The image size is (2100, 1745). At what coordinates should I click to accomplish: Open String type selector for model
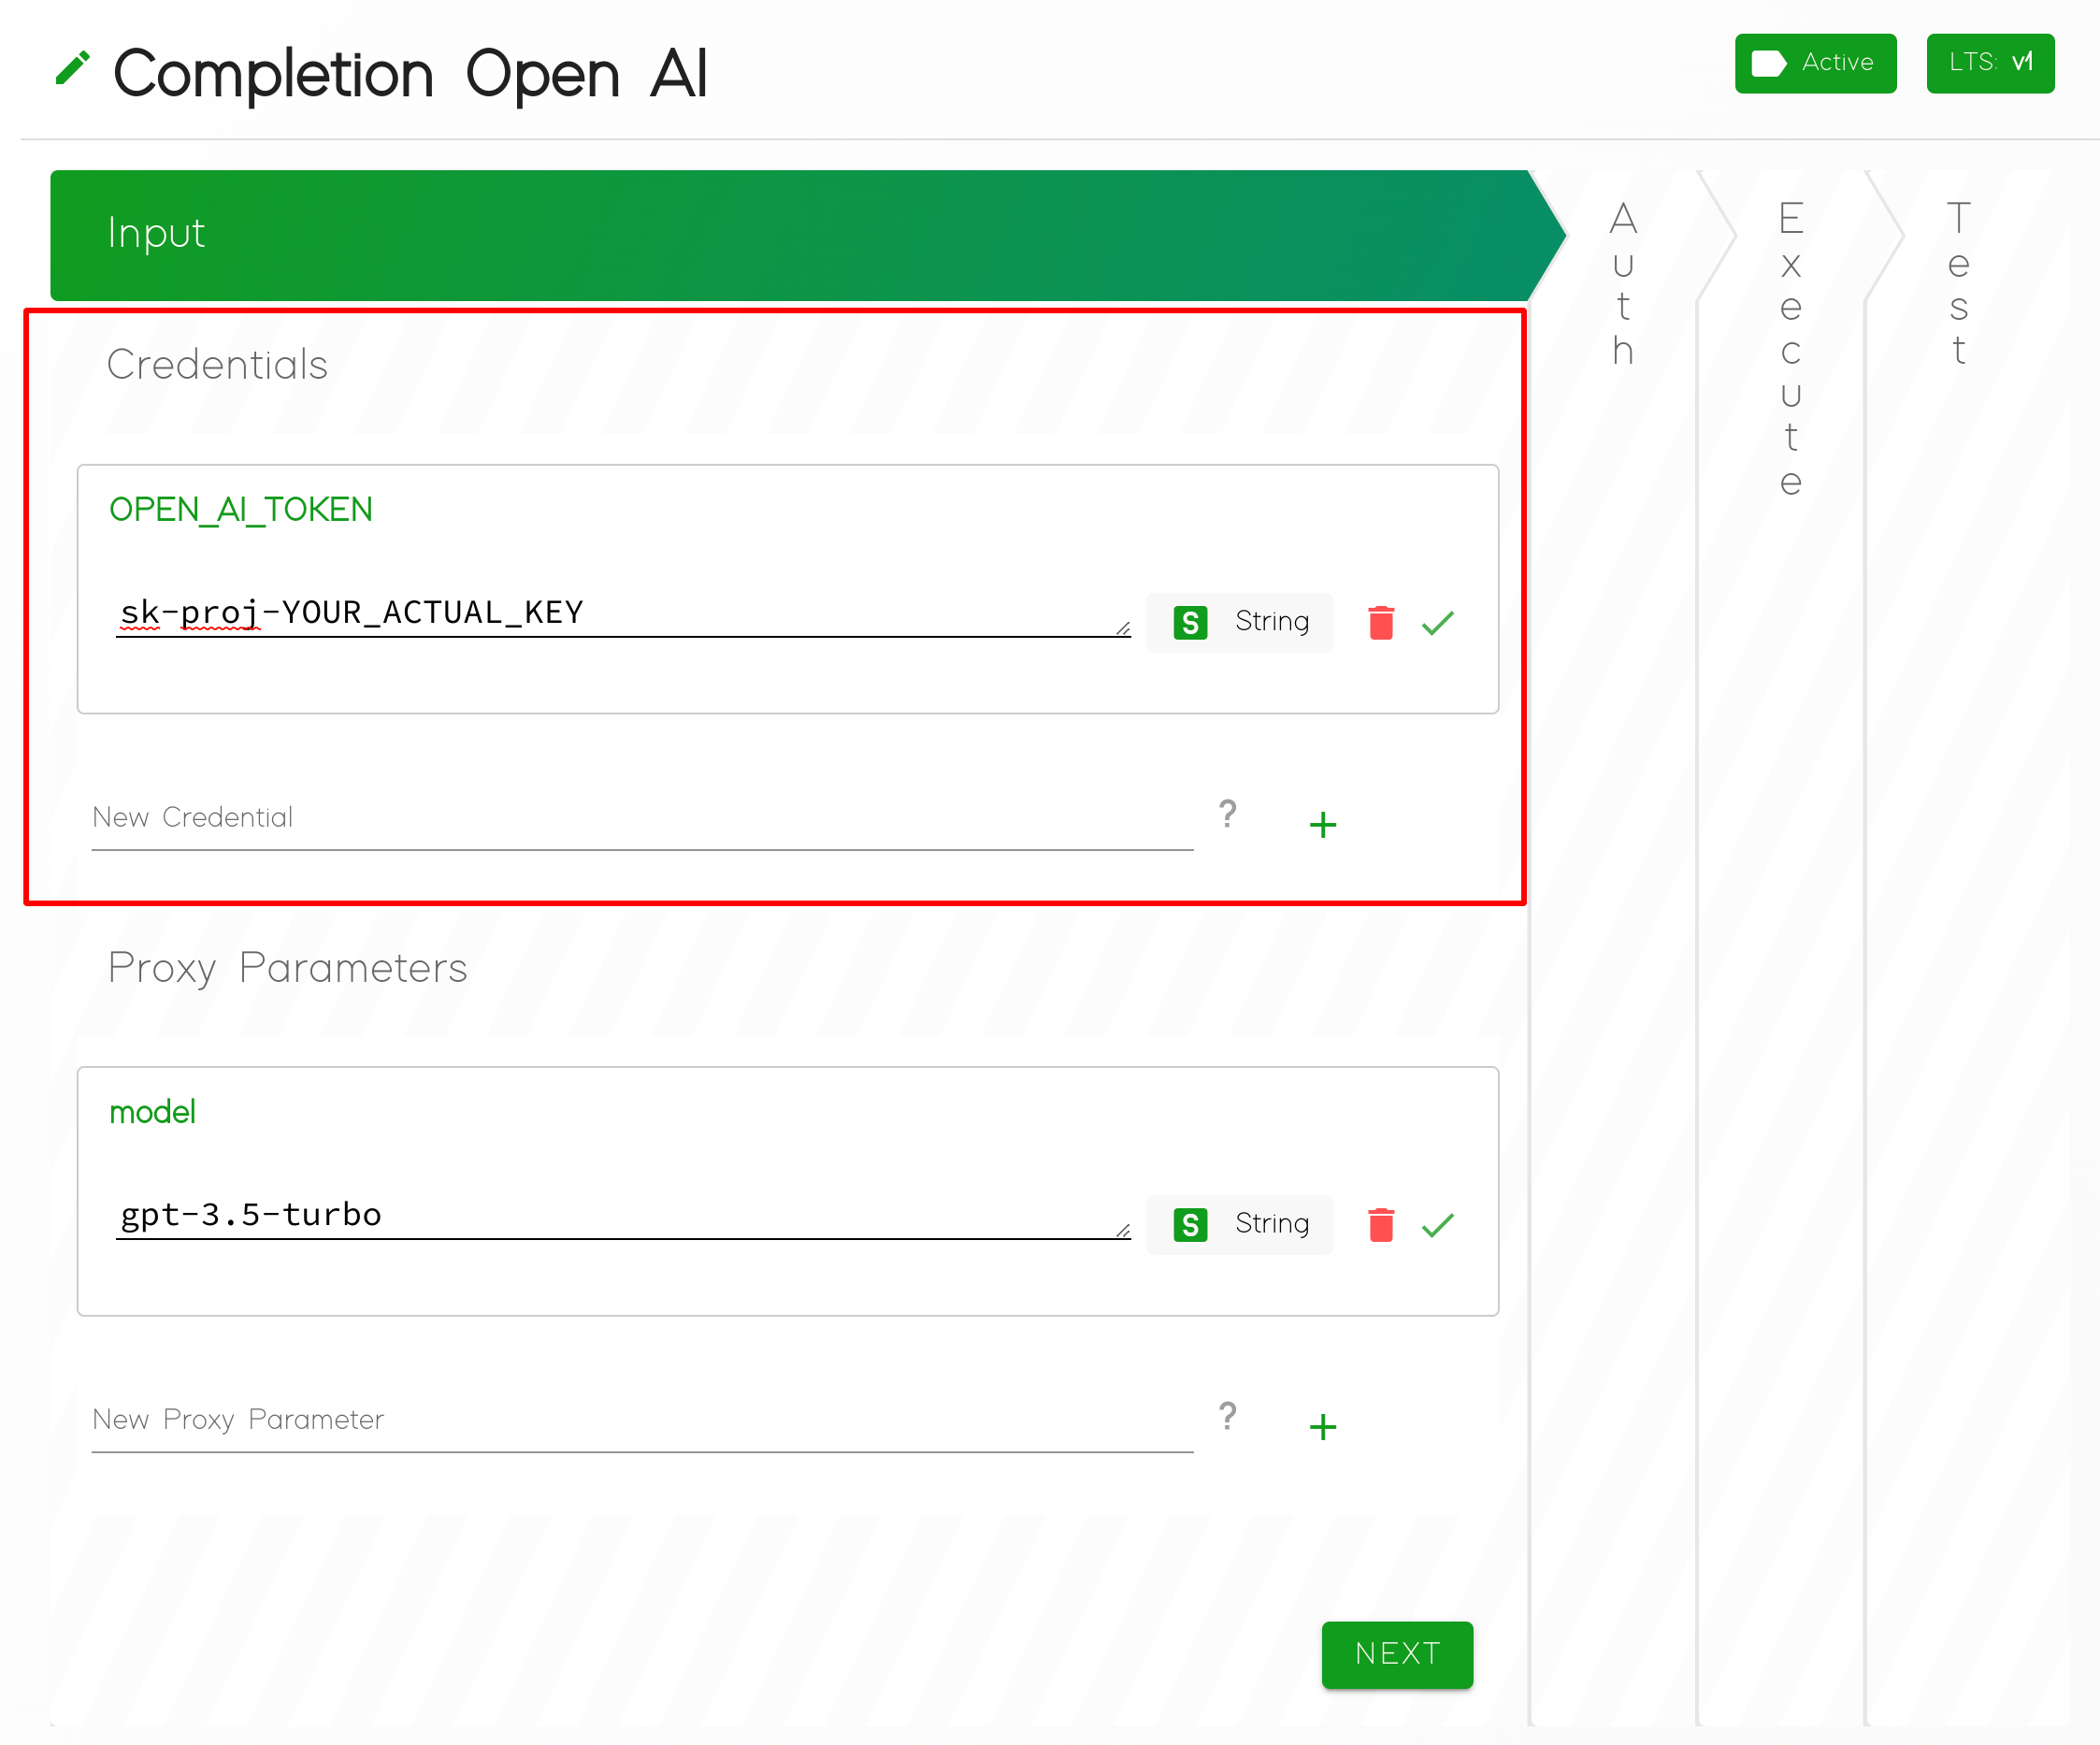coord(1239,1224)
